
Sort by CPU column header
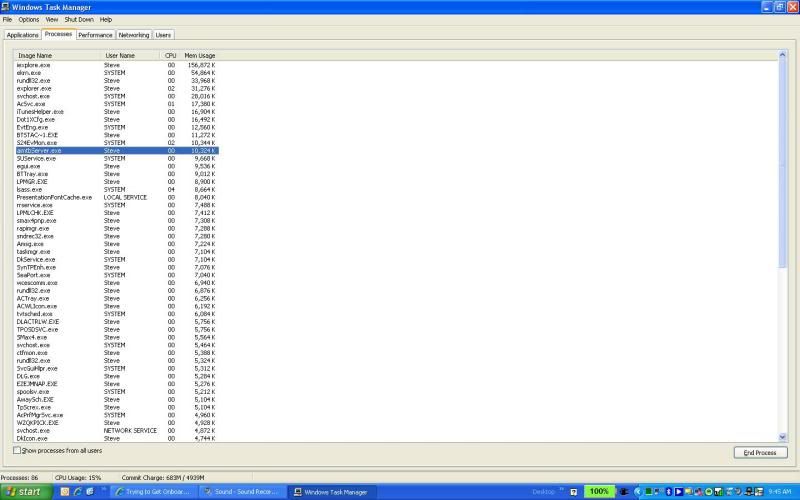170,55
